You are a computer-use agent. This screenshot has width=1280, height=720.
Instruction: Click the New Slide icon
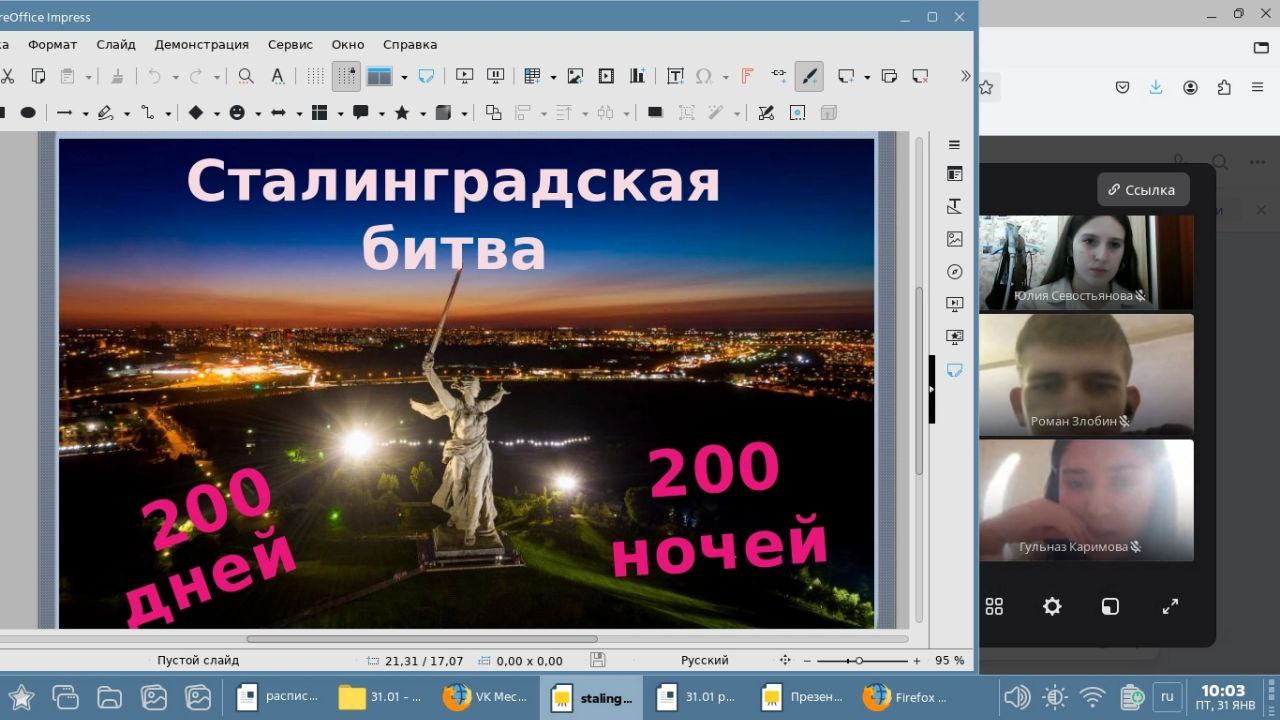(x=846, y=76)
